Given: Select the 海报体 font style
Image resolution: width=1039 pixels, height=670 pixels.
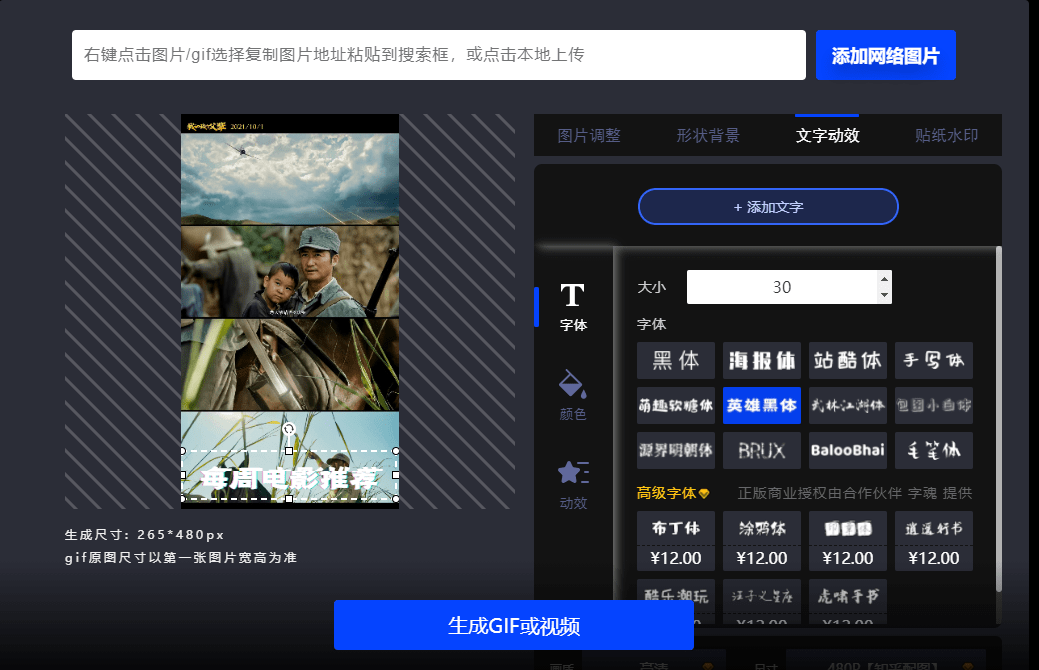Looking at the screenshot, I should point(762,360).
